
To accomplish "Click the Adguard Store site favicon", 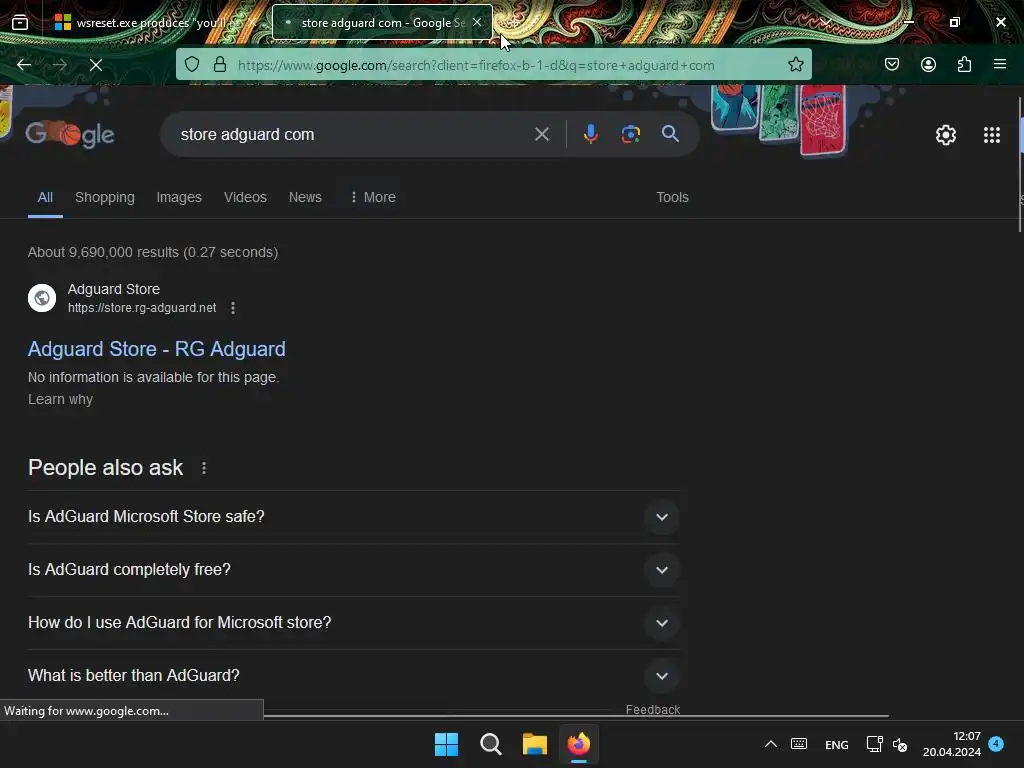I will point(42,298).
